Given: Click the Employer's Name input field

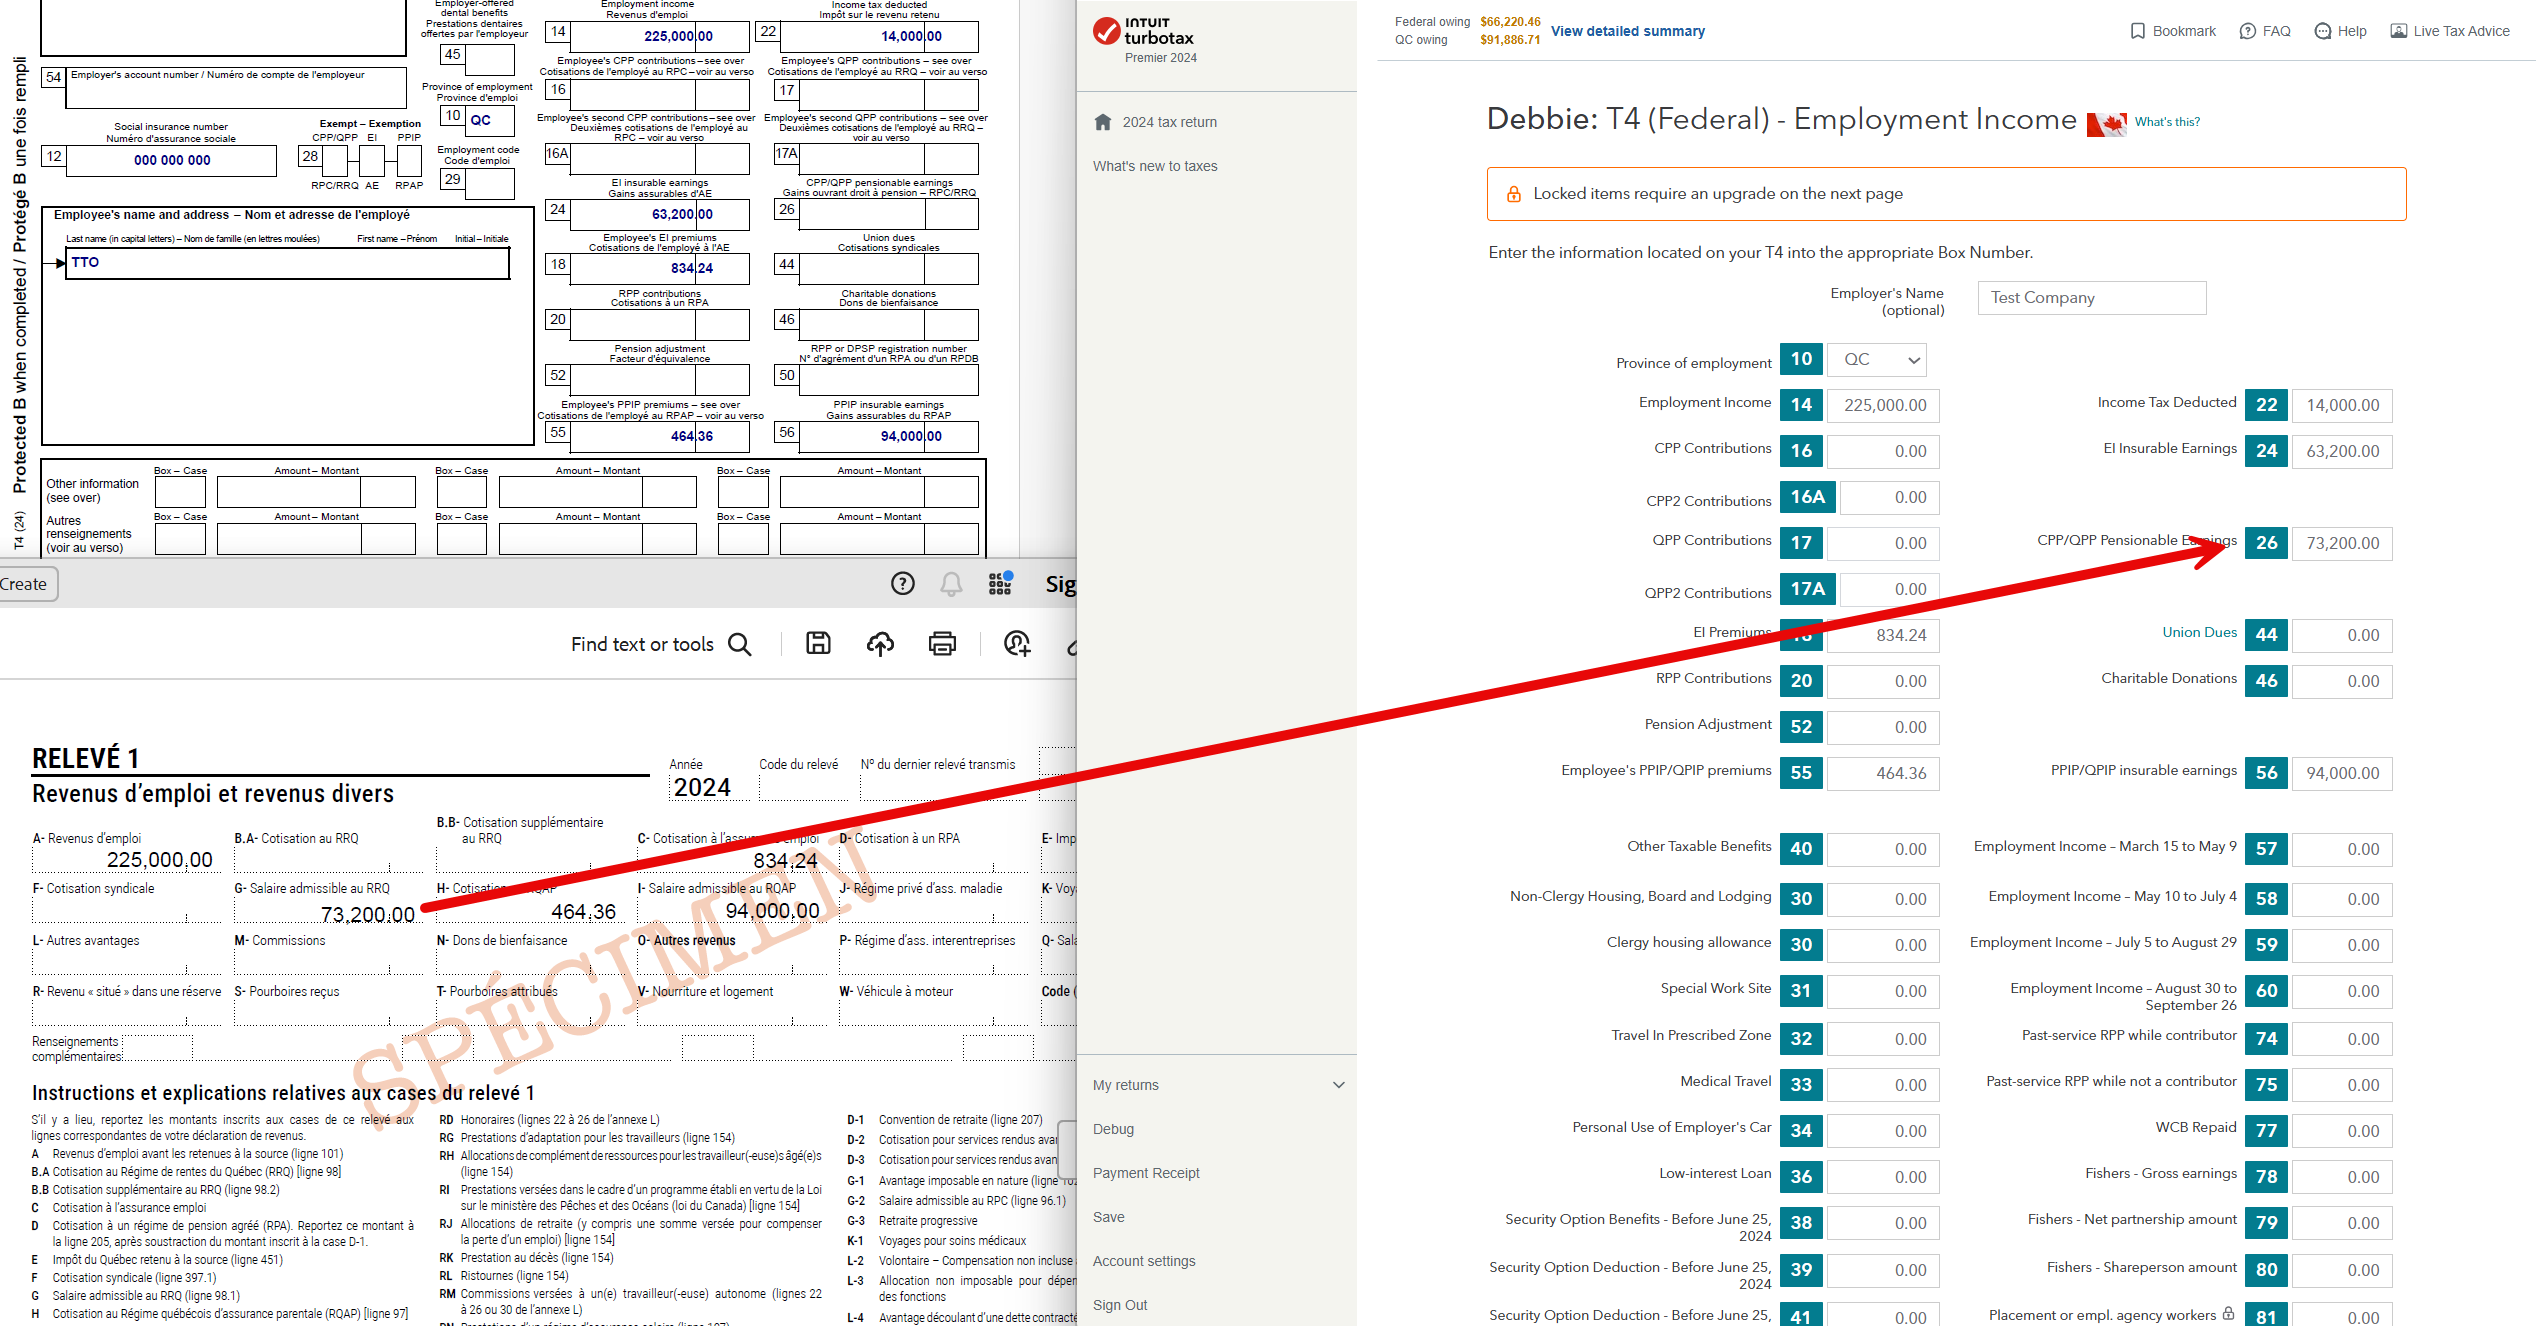Looking at the screenshot, I should coord(2092,298).
